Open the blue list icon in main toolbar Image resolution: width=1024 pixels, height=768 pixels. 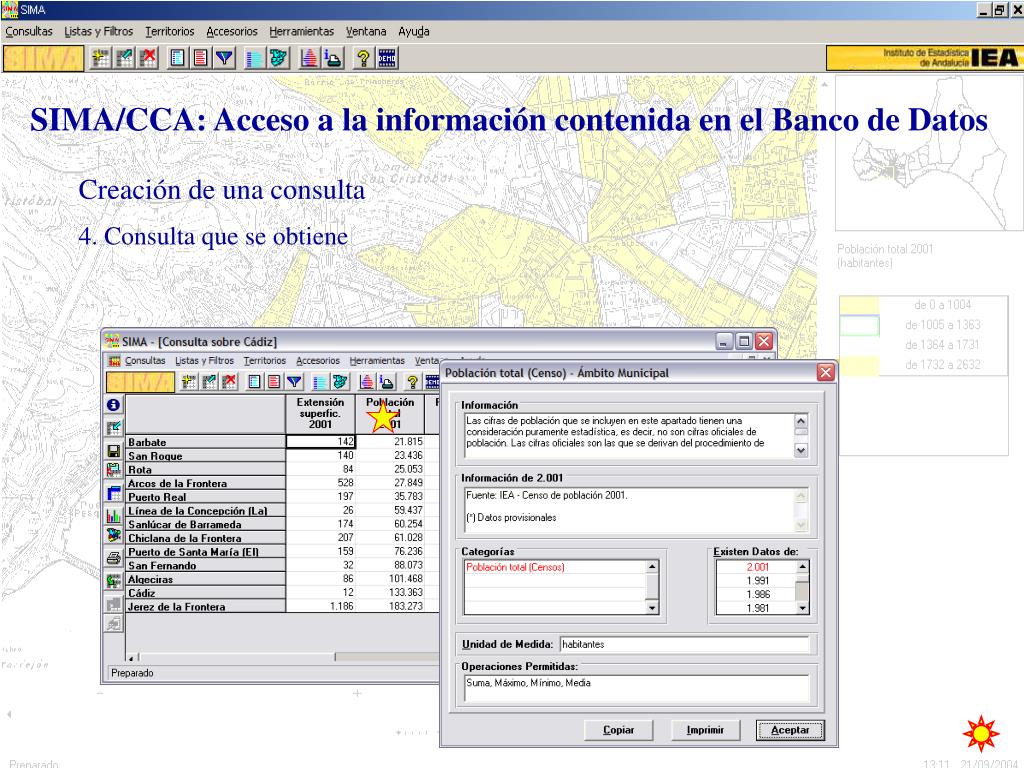pos(177,58)
